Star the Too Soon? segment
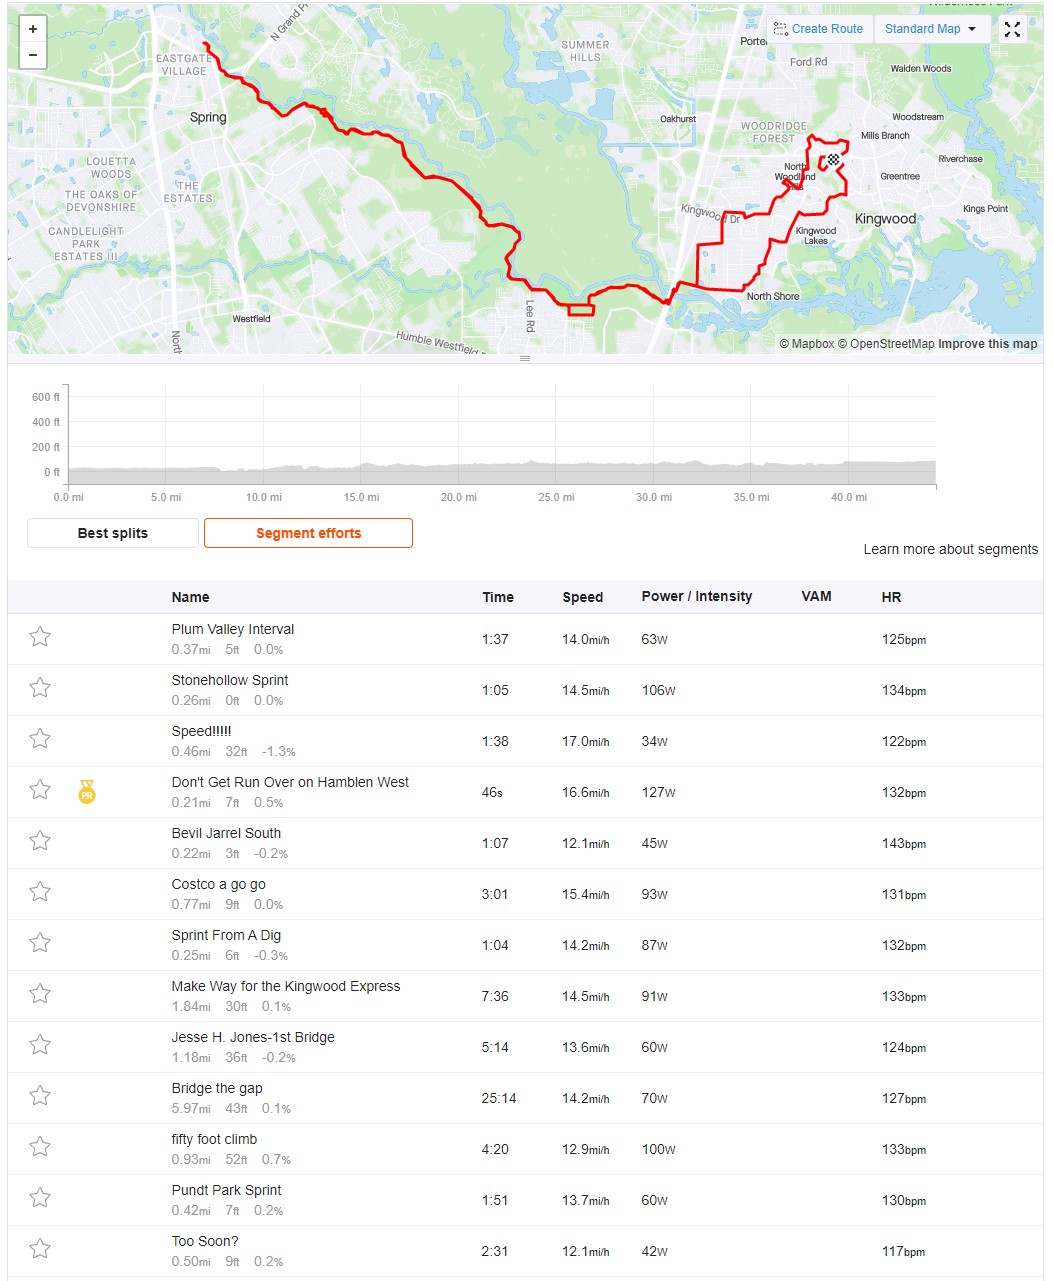Viewport: 1053px width, 1281px height. click(x=40, y=1249)
